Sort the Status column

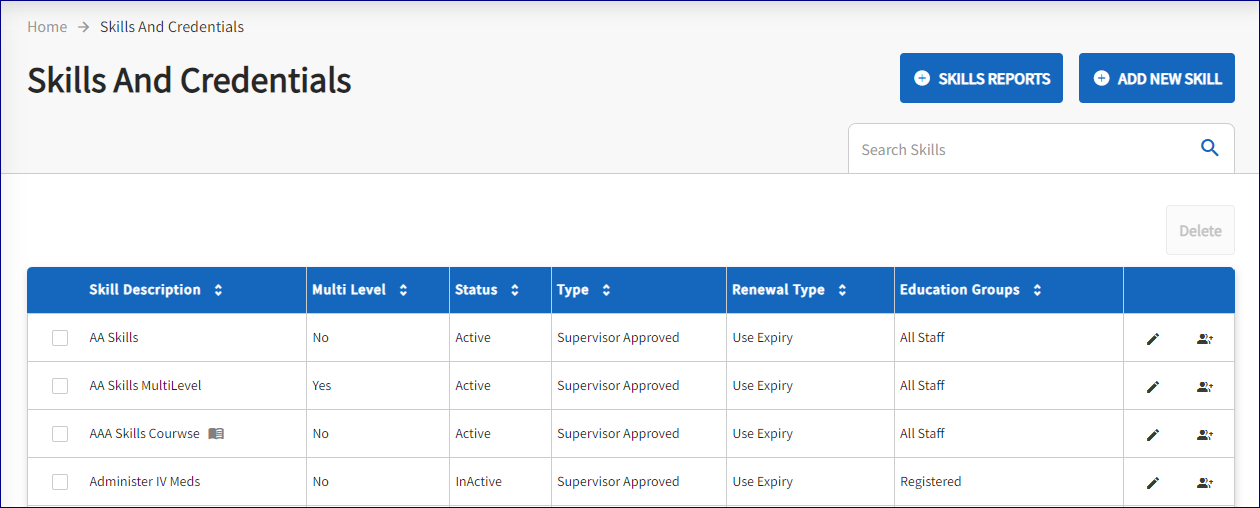(x=514, y=290)
